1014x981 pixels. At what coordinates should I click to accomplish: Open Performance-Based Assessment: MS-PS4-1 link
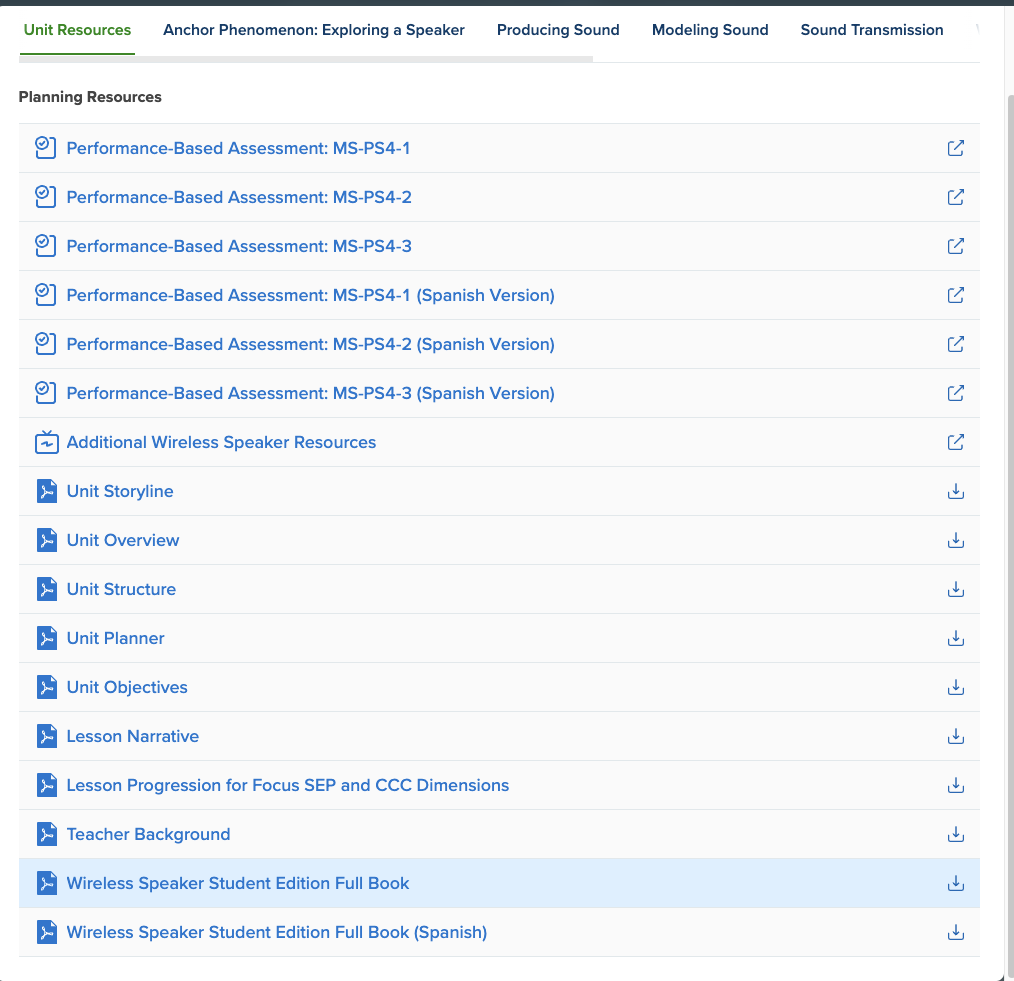[239, 148]
